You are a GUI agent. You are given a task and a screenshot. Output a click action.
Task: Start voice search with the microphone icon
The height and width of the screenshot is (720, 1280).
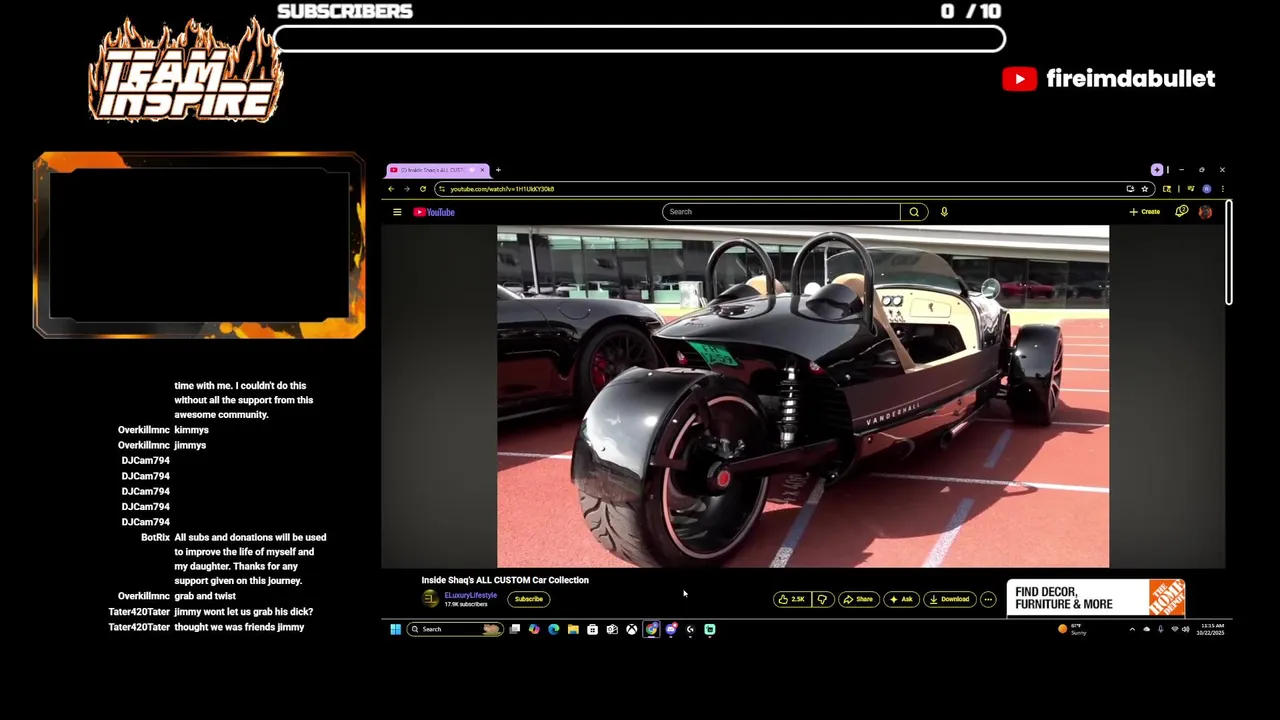944,212
